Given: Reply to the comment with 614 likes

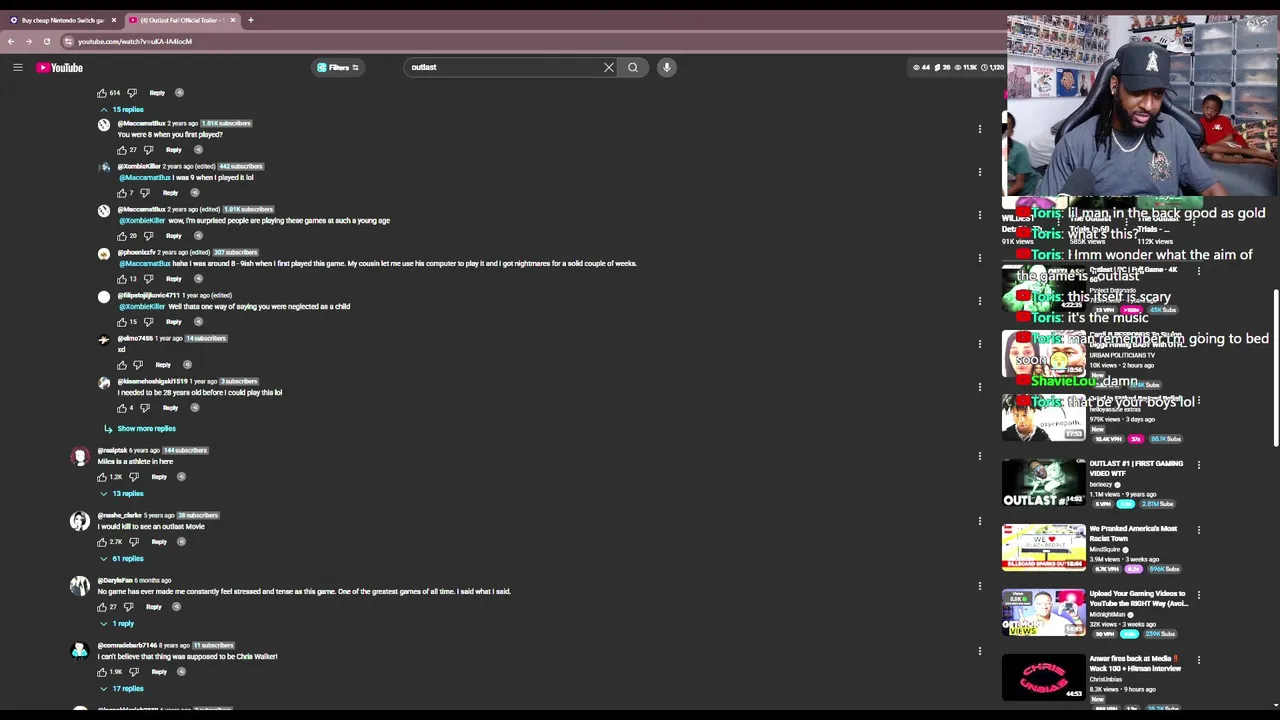Looking at the screenshot, I should 157,93.
